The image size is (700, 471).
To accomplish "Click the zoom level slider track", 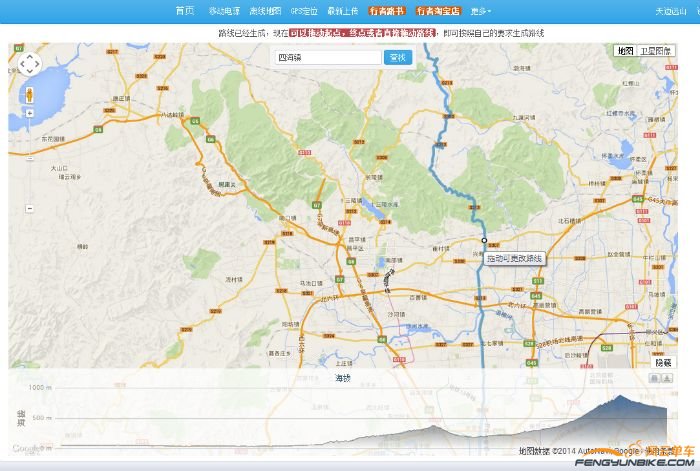I will pyautogui.click(x=29, y=160).
